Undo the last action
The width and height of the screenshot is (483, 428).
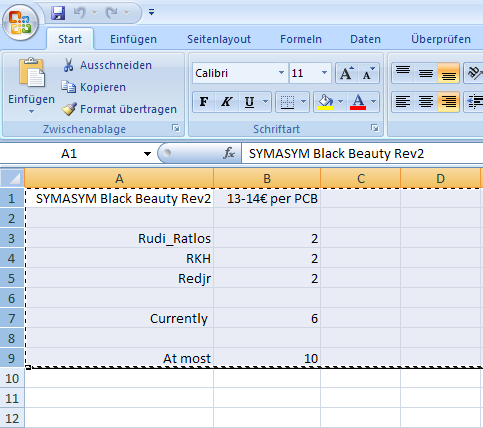point(79,13)
